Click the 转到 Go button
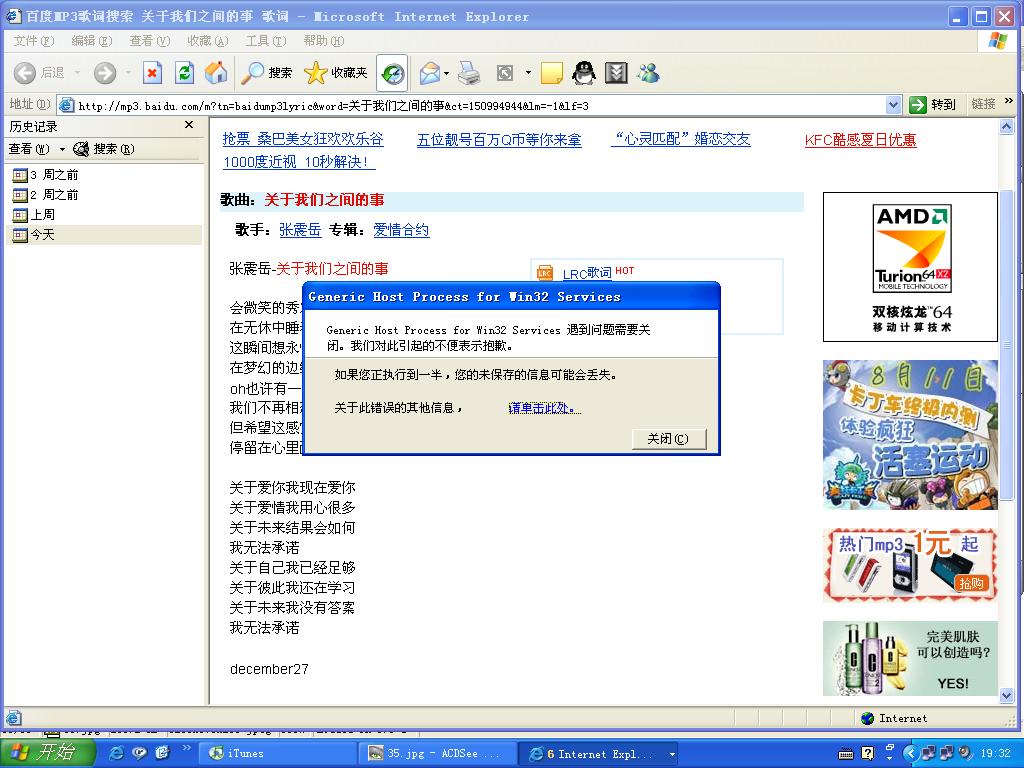Viewport: 1024px width, 768px height. pyautogui.click(x=932, y=104)
